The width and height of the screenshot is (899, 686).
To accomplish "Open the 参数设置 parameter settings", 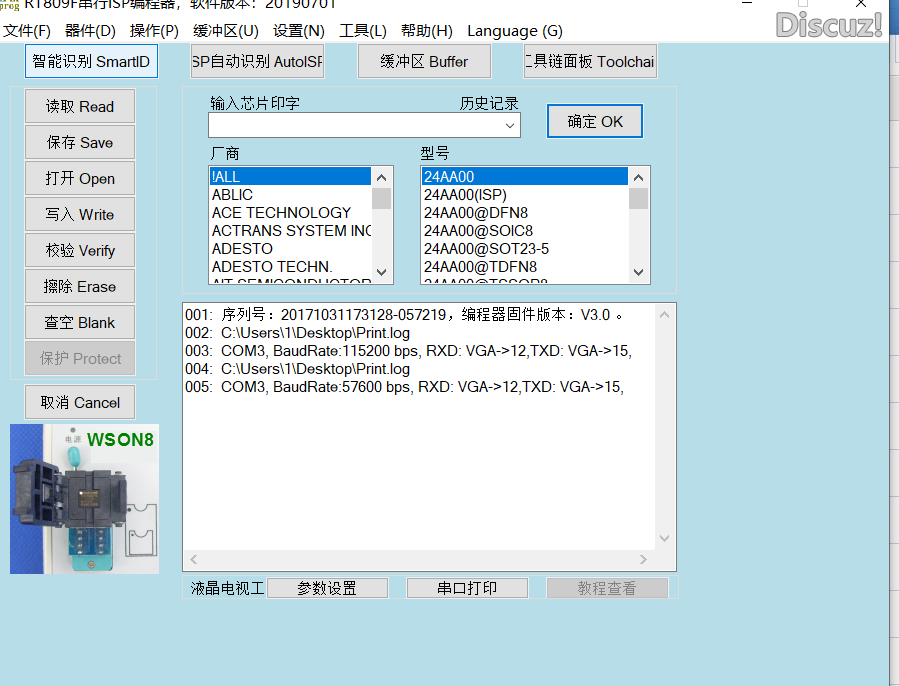I will tap(327, 587).
